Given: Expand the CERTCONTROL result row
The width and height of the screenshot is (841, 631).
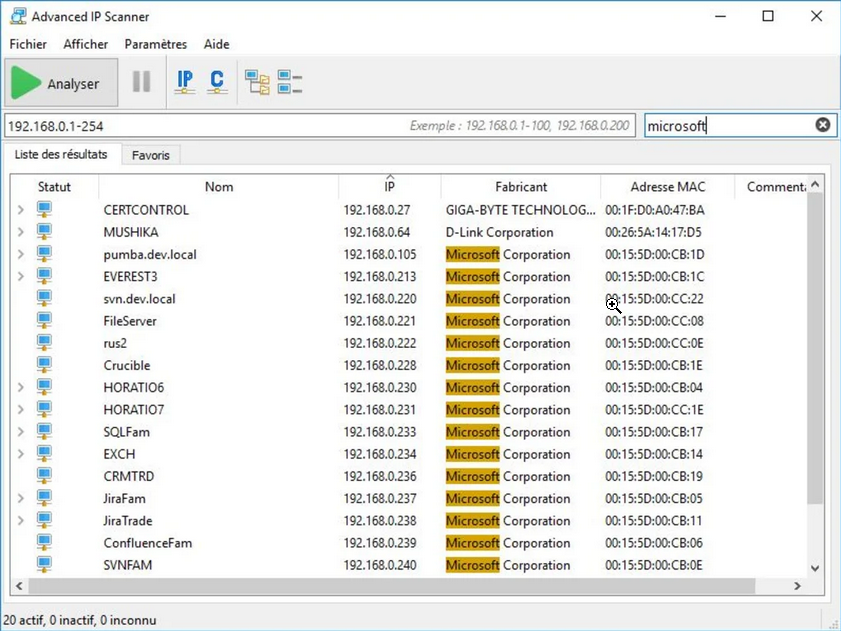Looking at the screenshot, I should point(20,210).
